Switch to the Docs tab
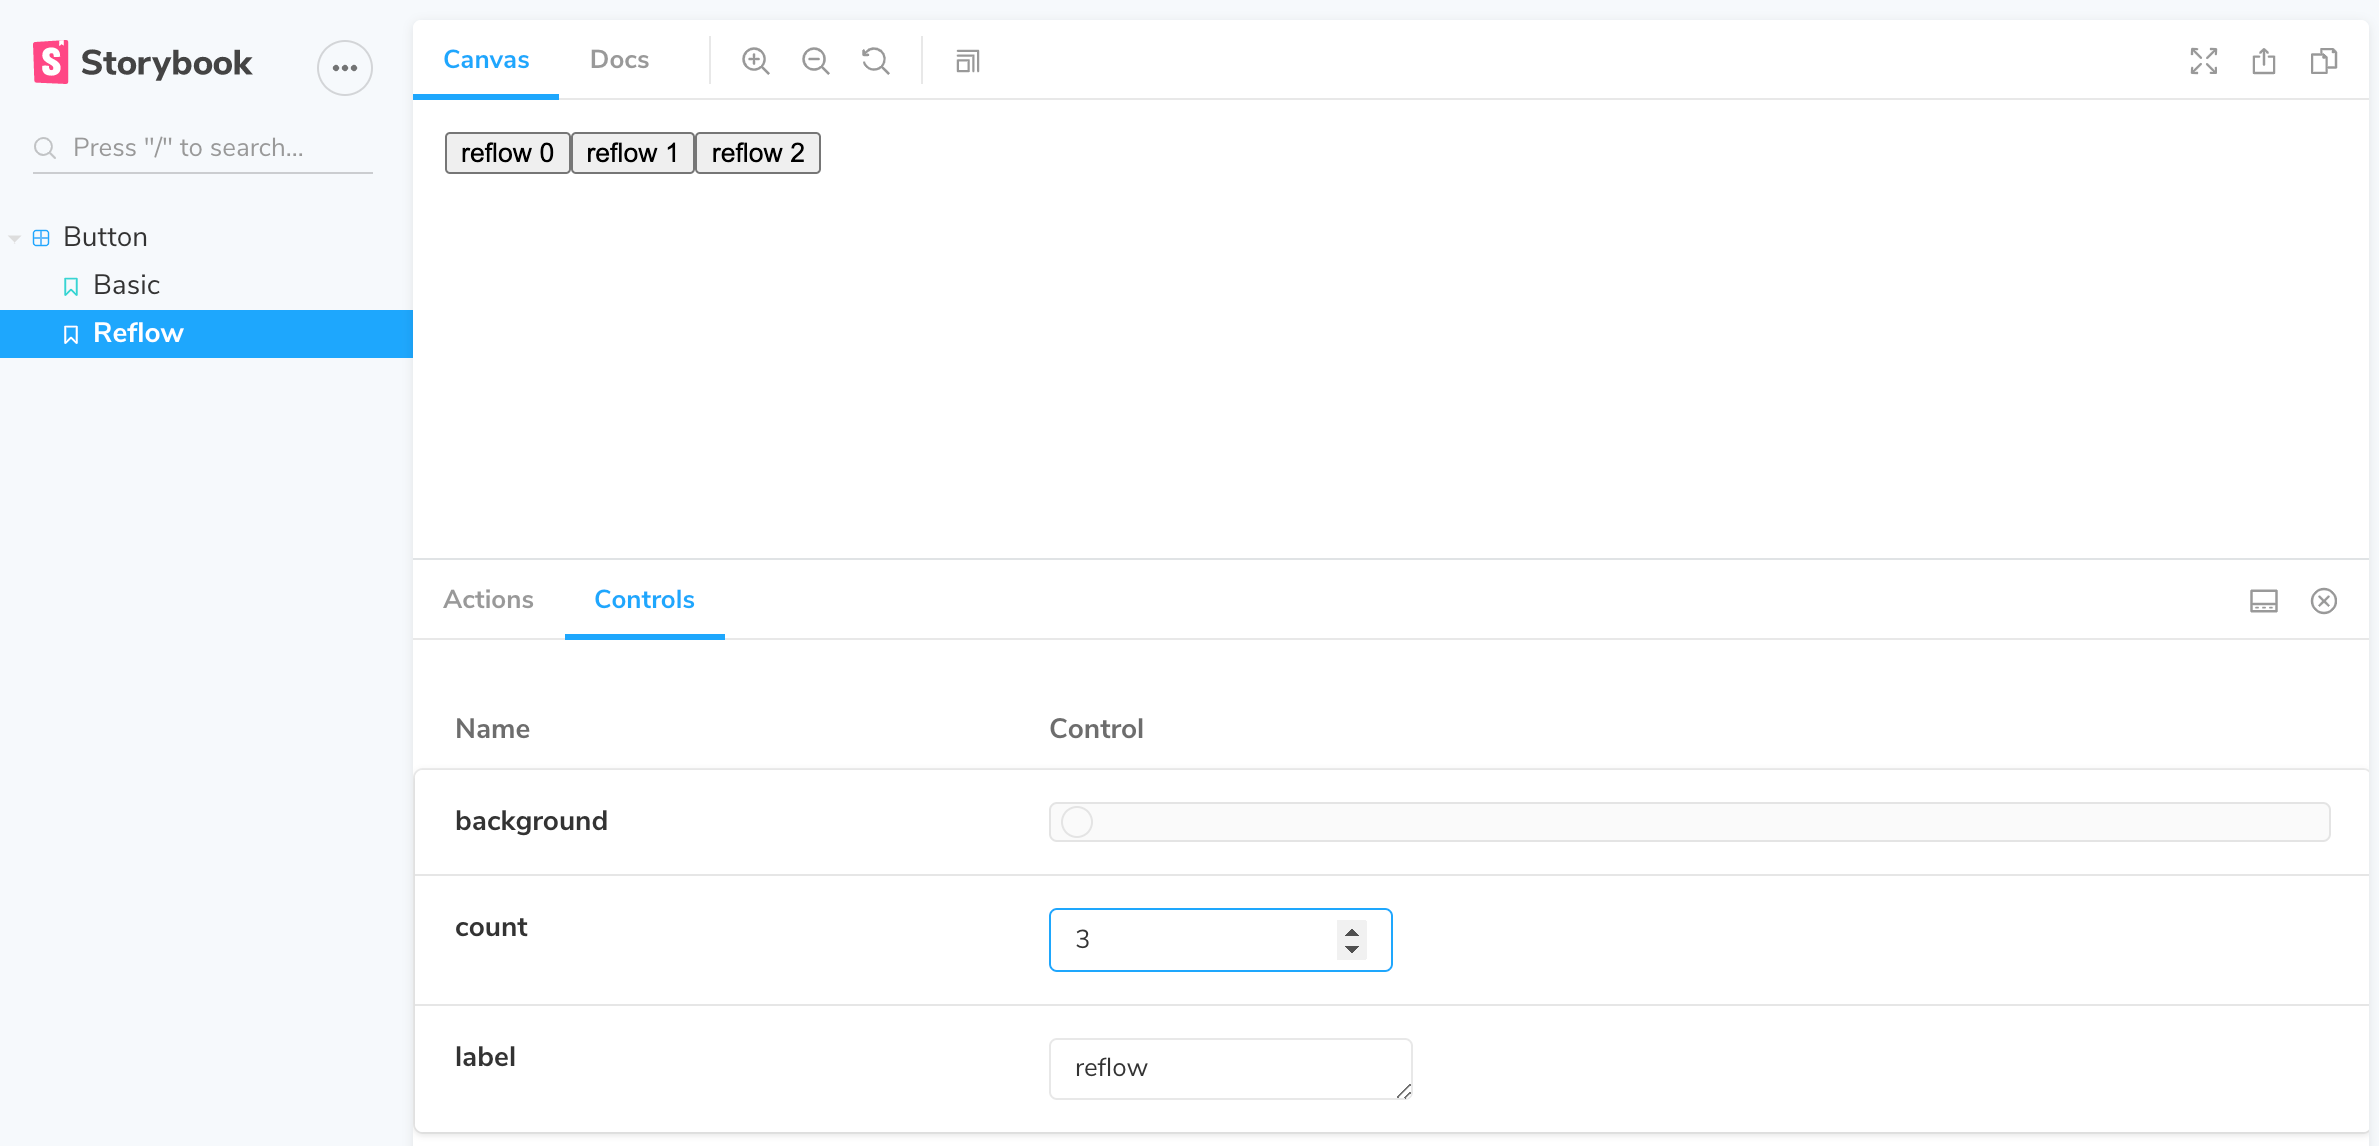The image size is (2379, 1146). [x=619, y=60]
